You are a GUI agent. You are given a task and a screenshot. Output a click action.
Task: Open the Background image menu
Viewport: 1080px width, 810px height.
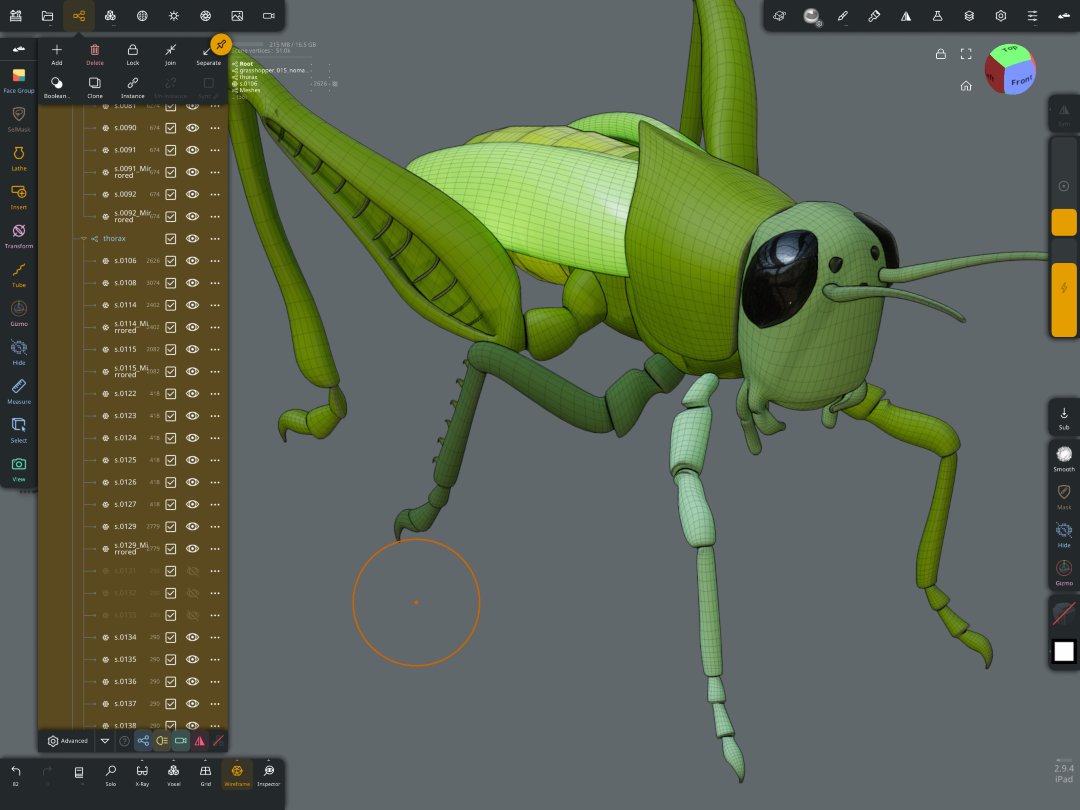coord(237,16)
